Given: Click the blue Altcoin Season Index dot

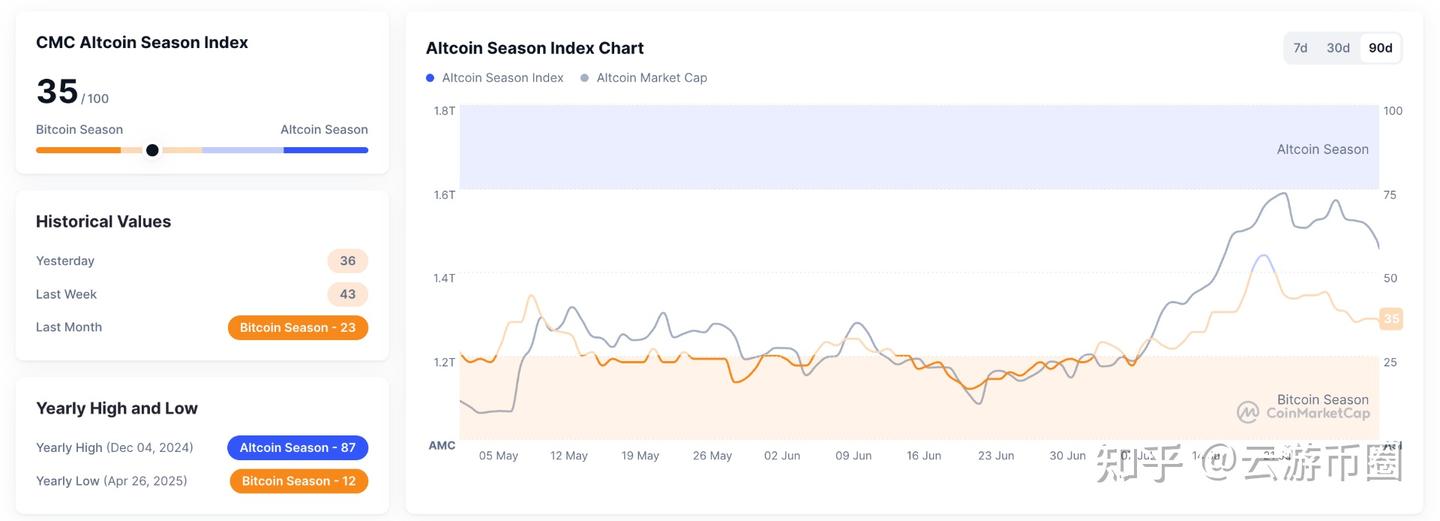Looking at the screenshot, I should click(430, 78).
